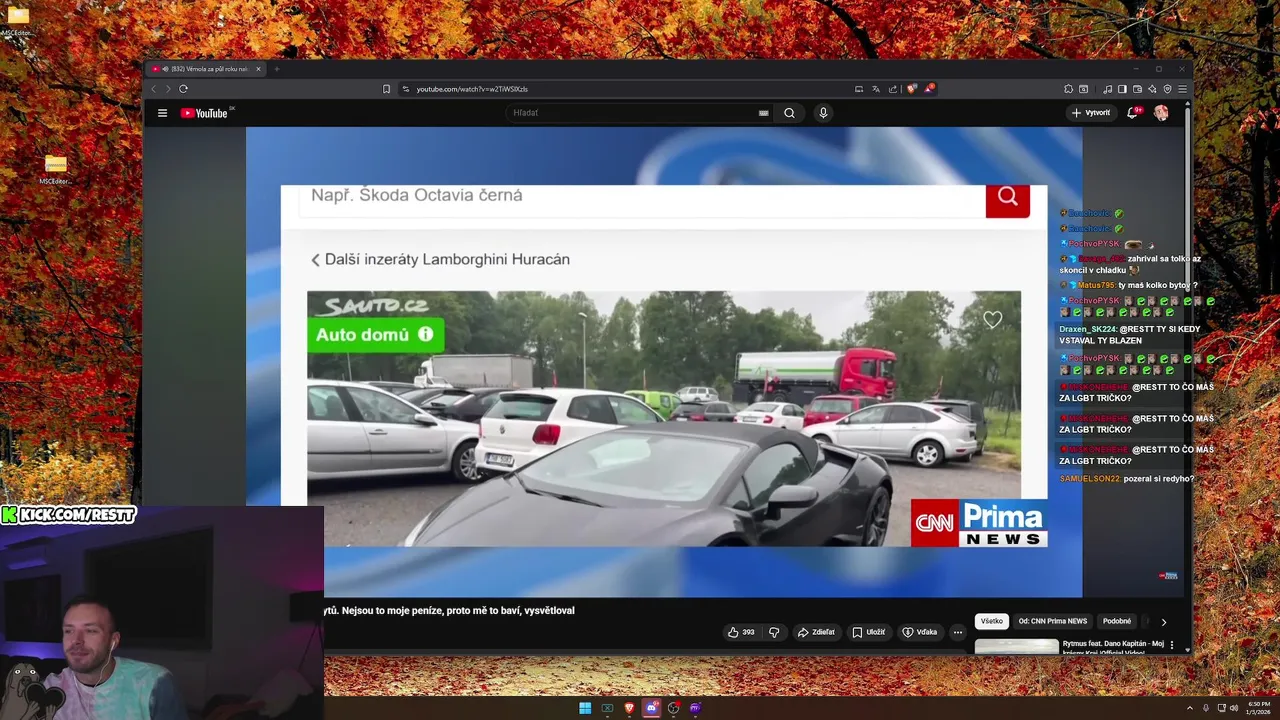Open the Xbox Game Bar taskbar icon
1280x720 pixels.
click(607, 708)
